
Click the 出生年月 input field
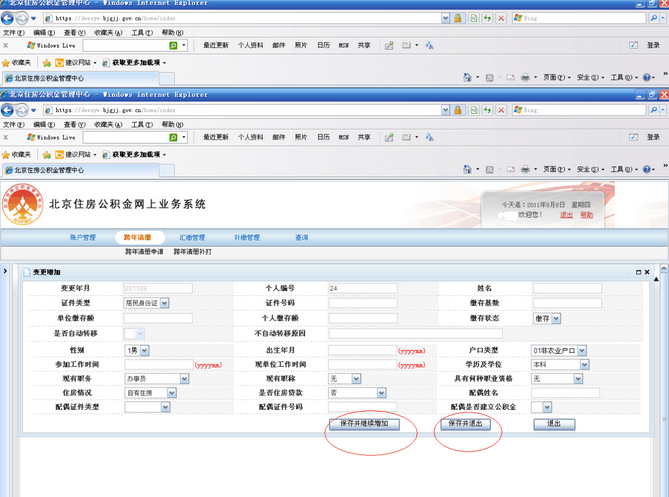point(363,350)
